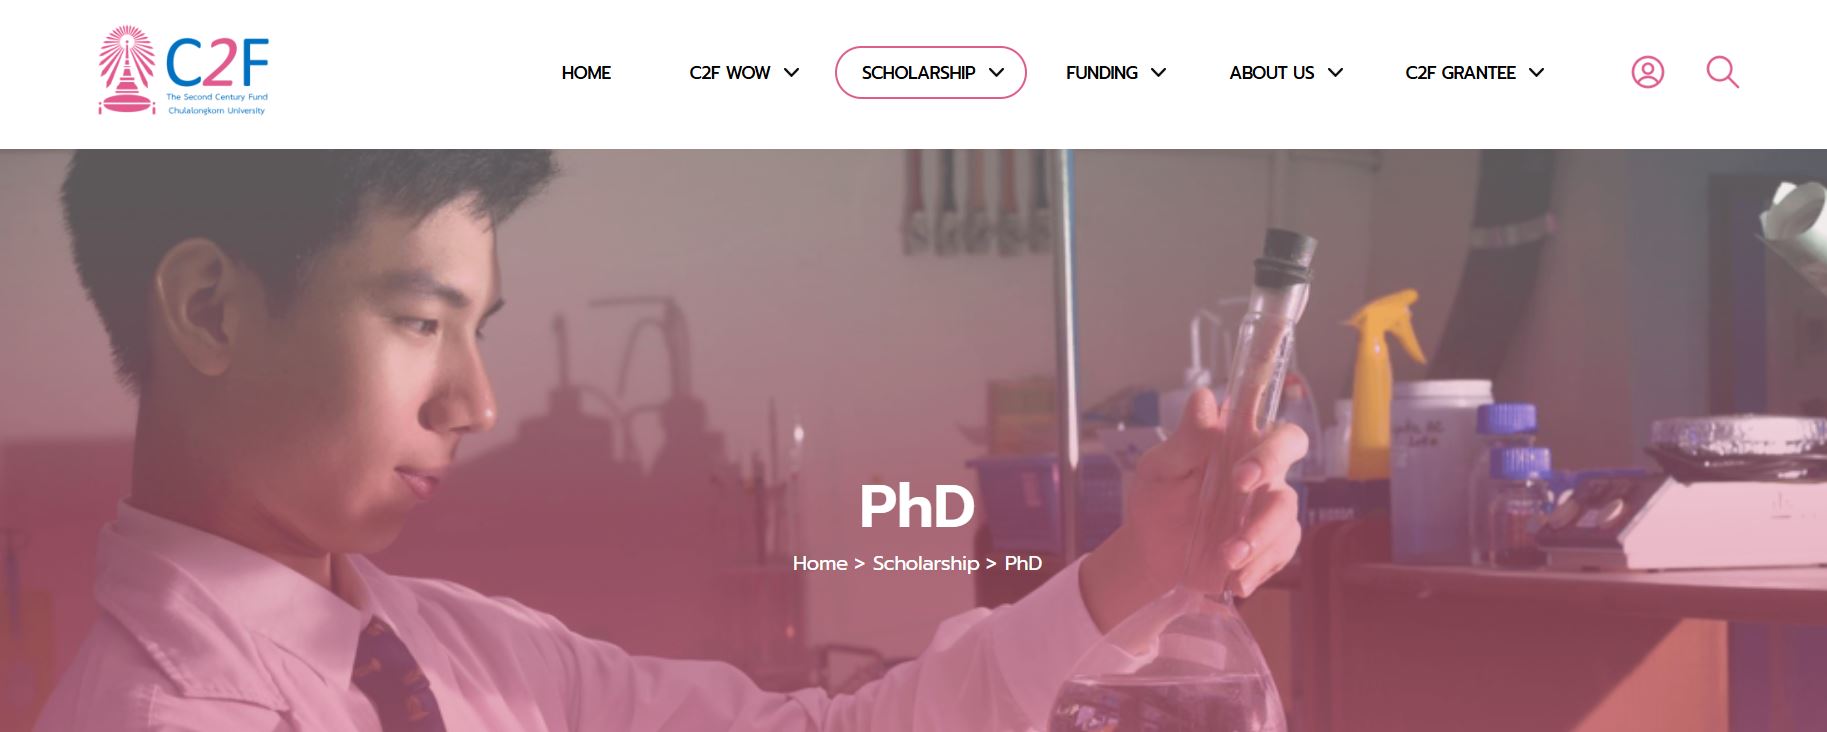1827x732 pixels.
Task: Follow the Scholarship breadcrumb link
Action: (926, 564)
